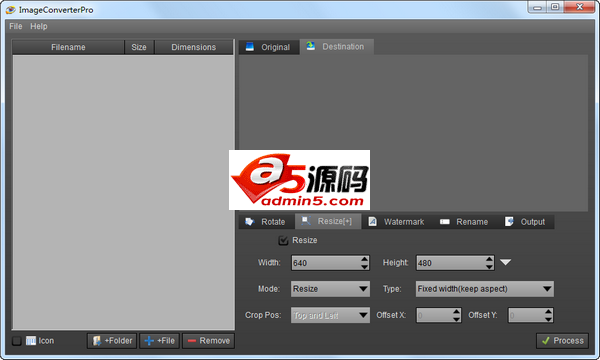The width and height of the screenshot is (600, 360).
Task: Click the Offset X input field
Action: click(434, 315)
